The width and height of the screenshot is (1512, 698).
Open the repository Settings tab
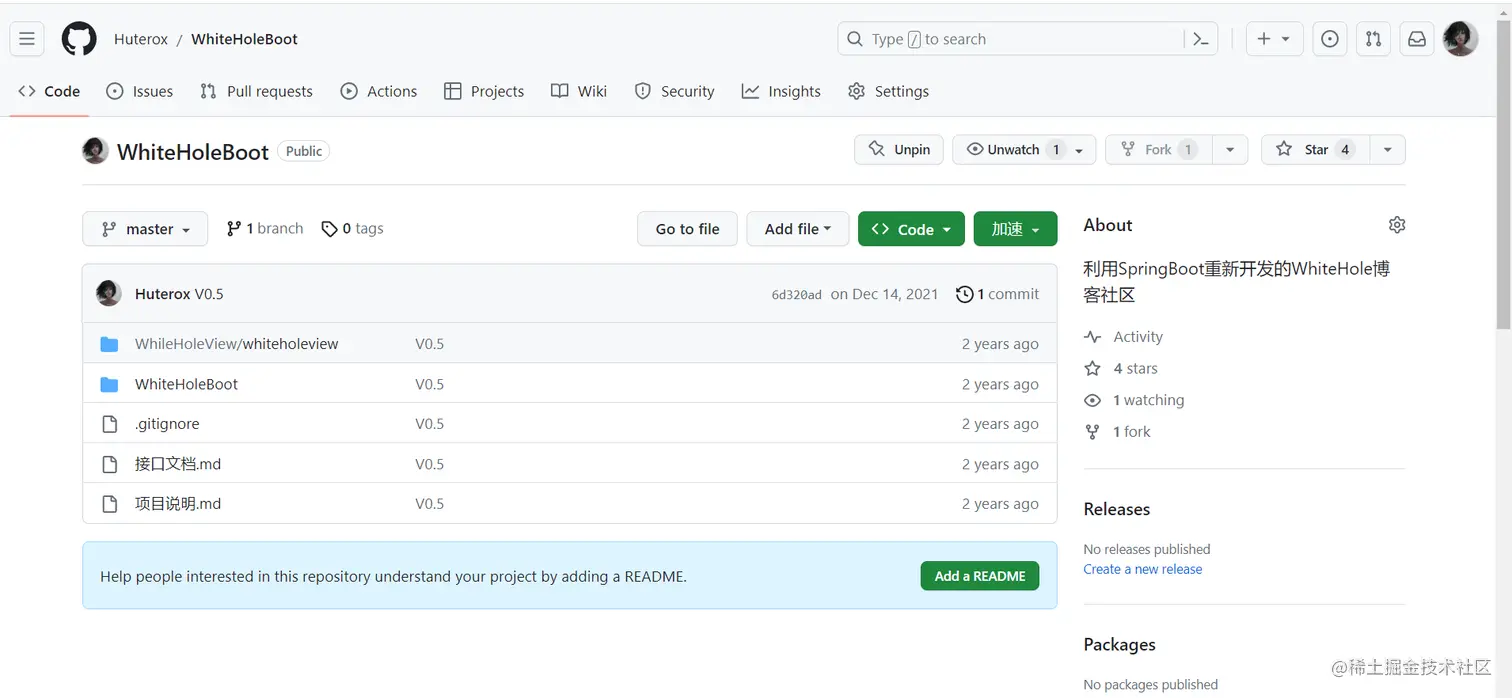coord(888,91)
